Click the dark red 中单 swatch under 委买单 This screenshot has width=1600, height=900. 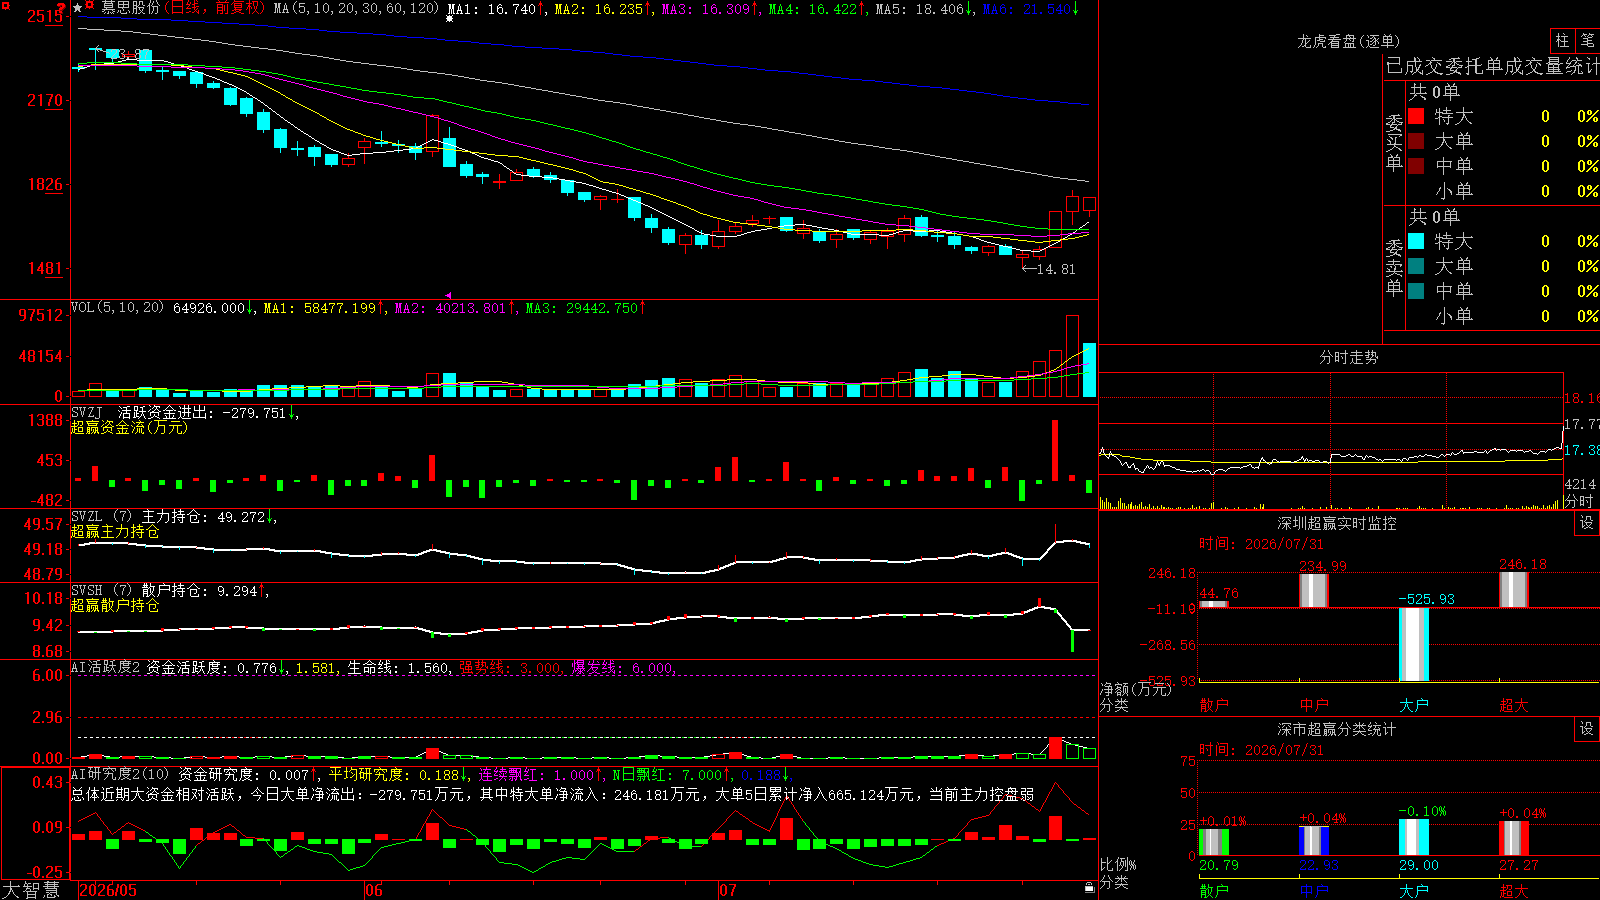[1416, 166]
